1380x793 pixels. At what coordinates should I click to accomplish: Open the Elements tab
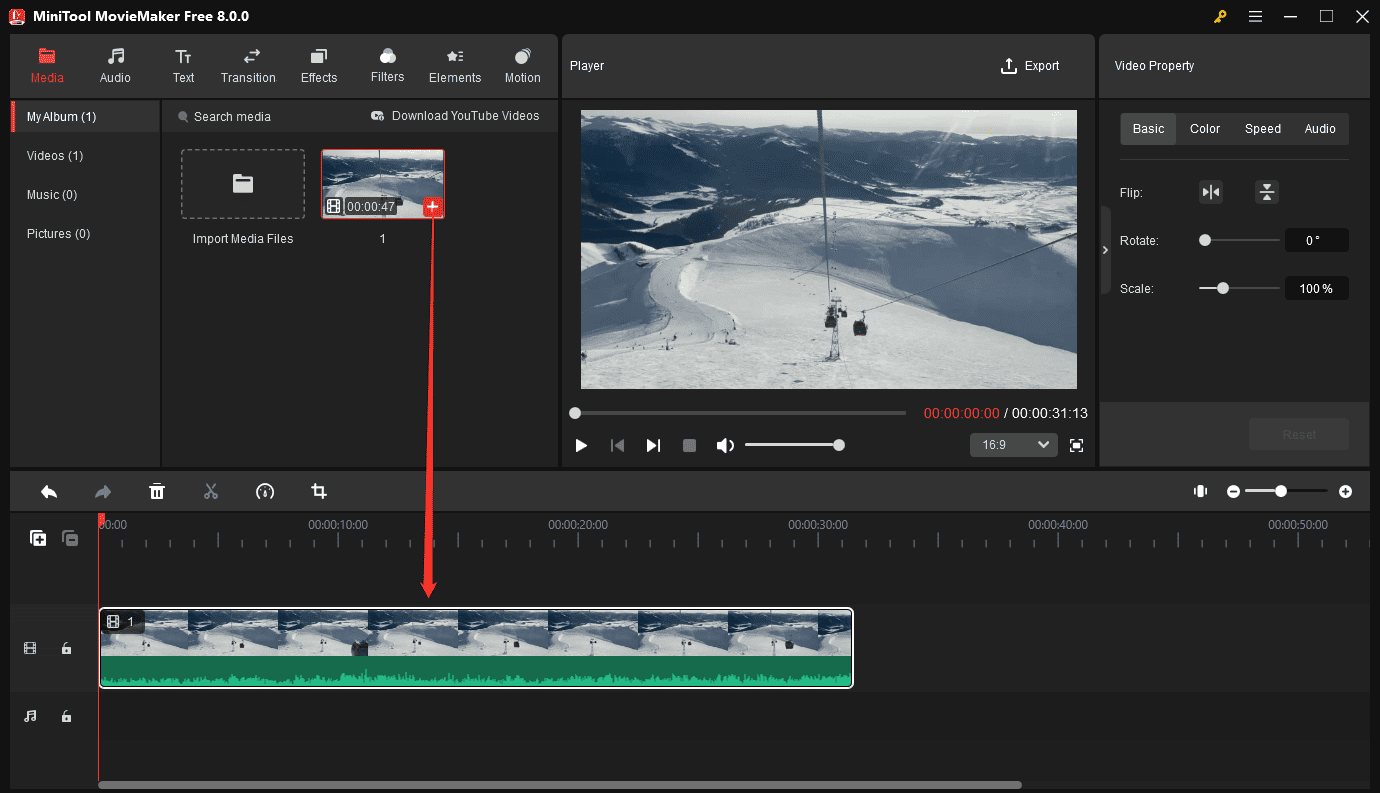pyautogui.click(x=455, y=65)
